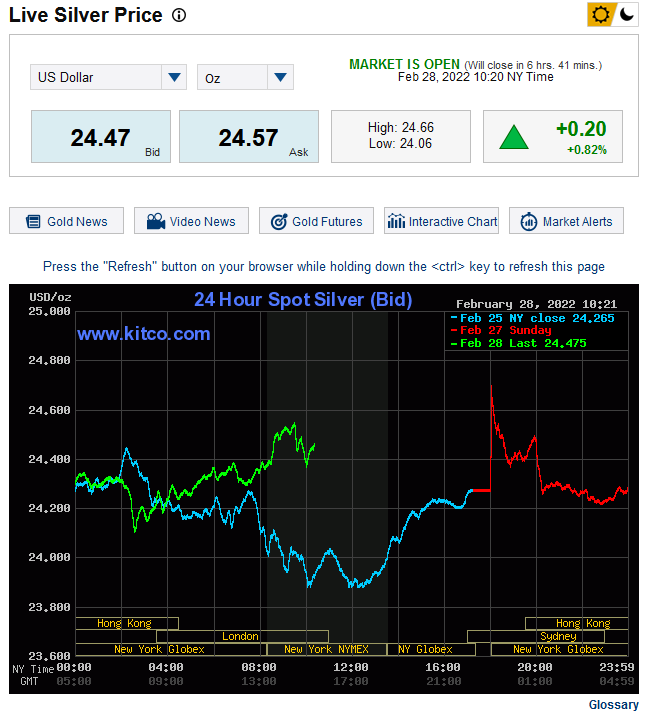The image size is (652, 713).
Task: Click the bar chart icon on Interactive Chart
Action: [396, 221]
